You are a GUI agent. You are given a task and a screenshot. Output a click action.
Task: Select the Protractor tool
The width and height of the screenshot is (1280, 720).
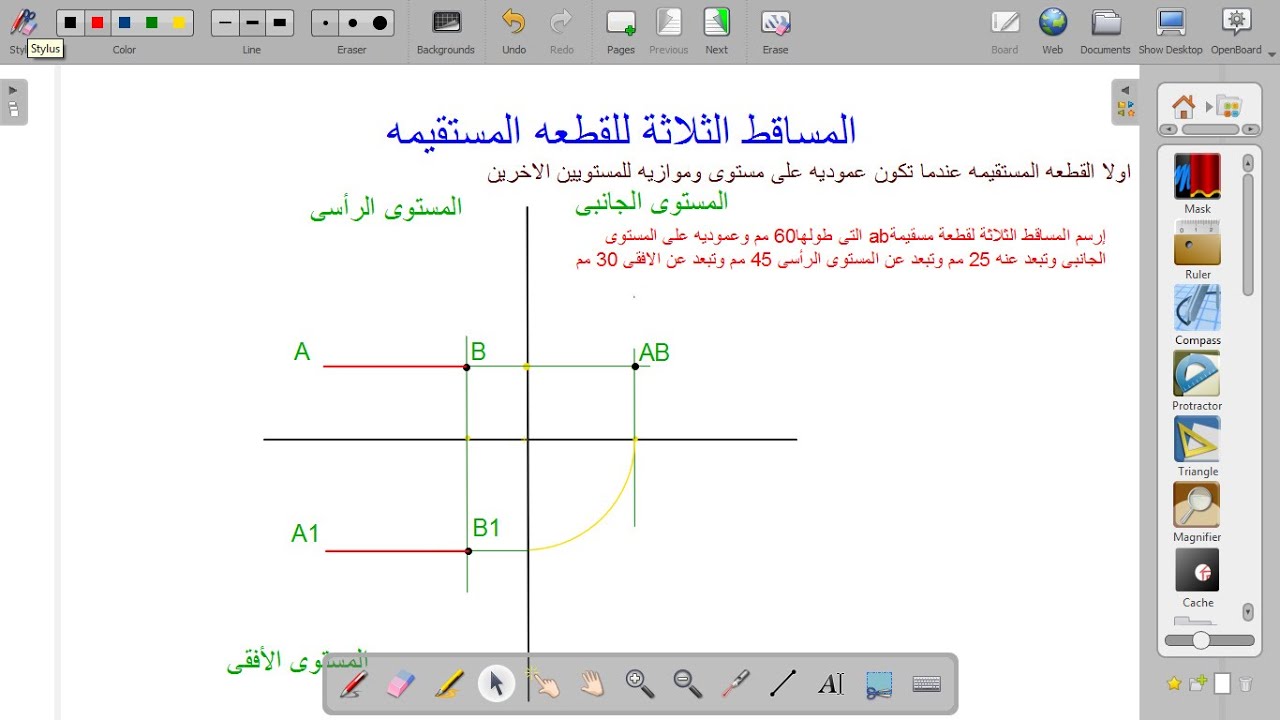(x=1197, y=375)
